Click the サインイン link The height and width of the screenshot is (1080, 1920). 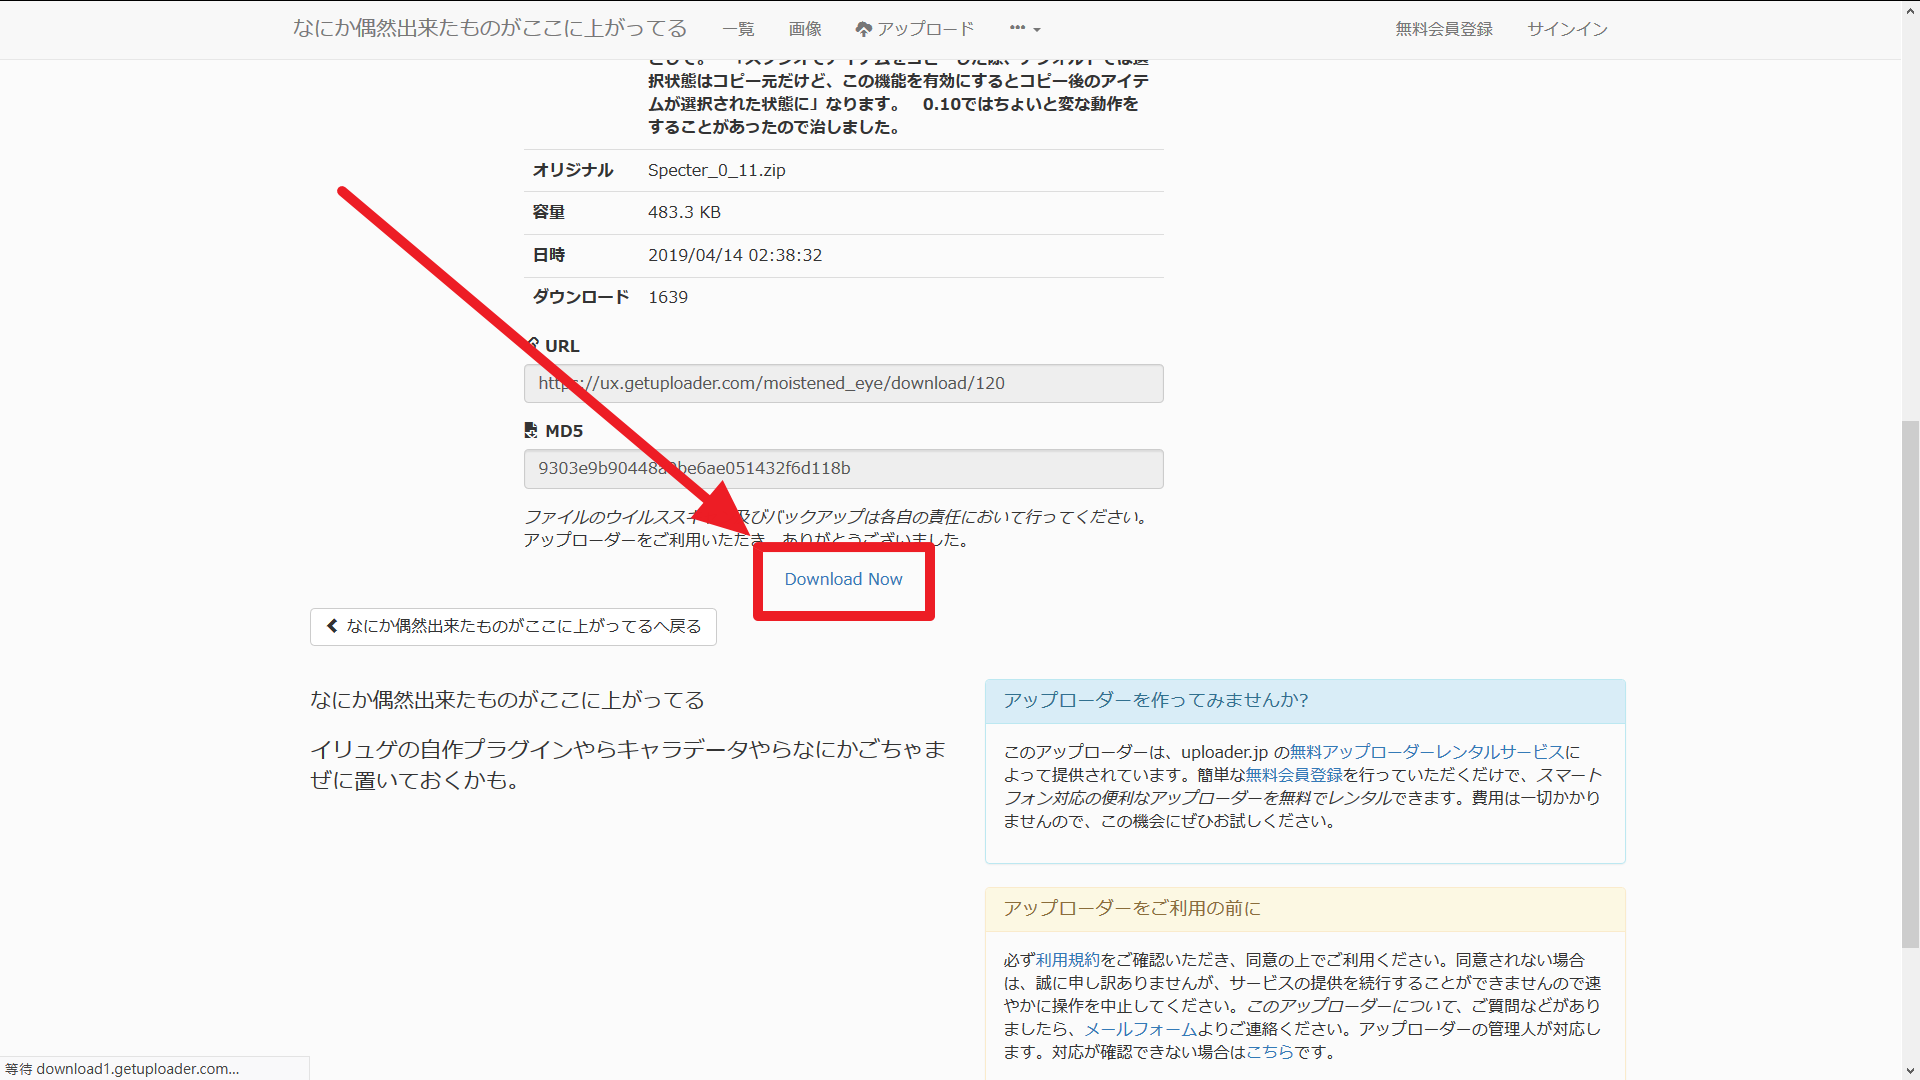1567,29
